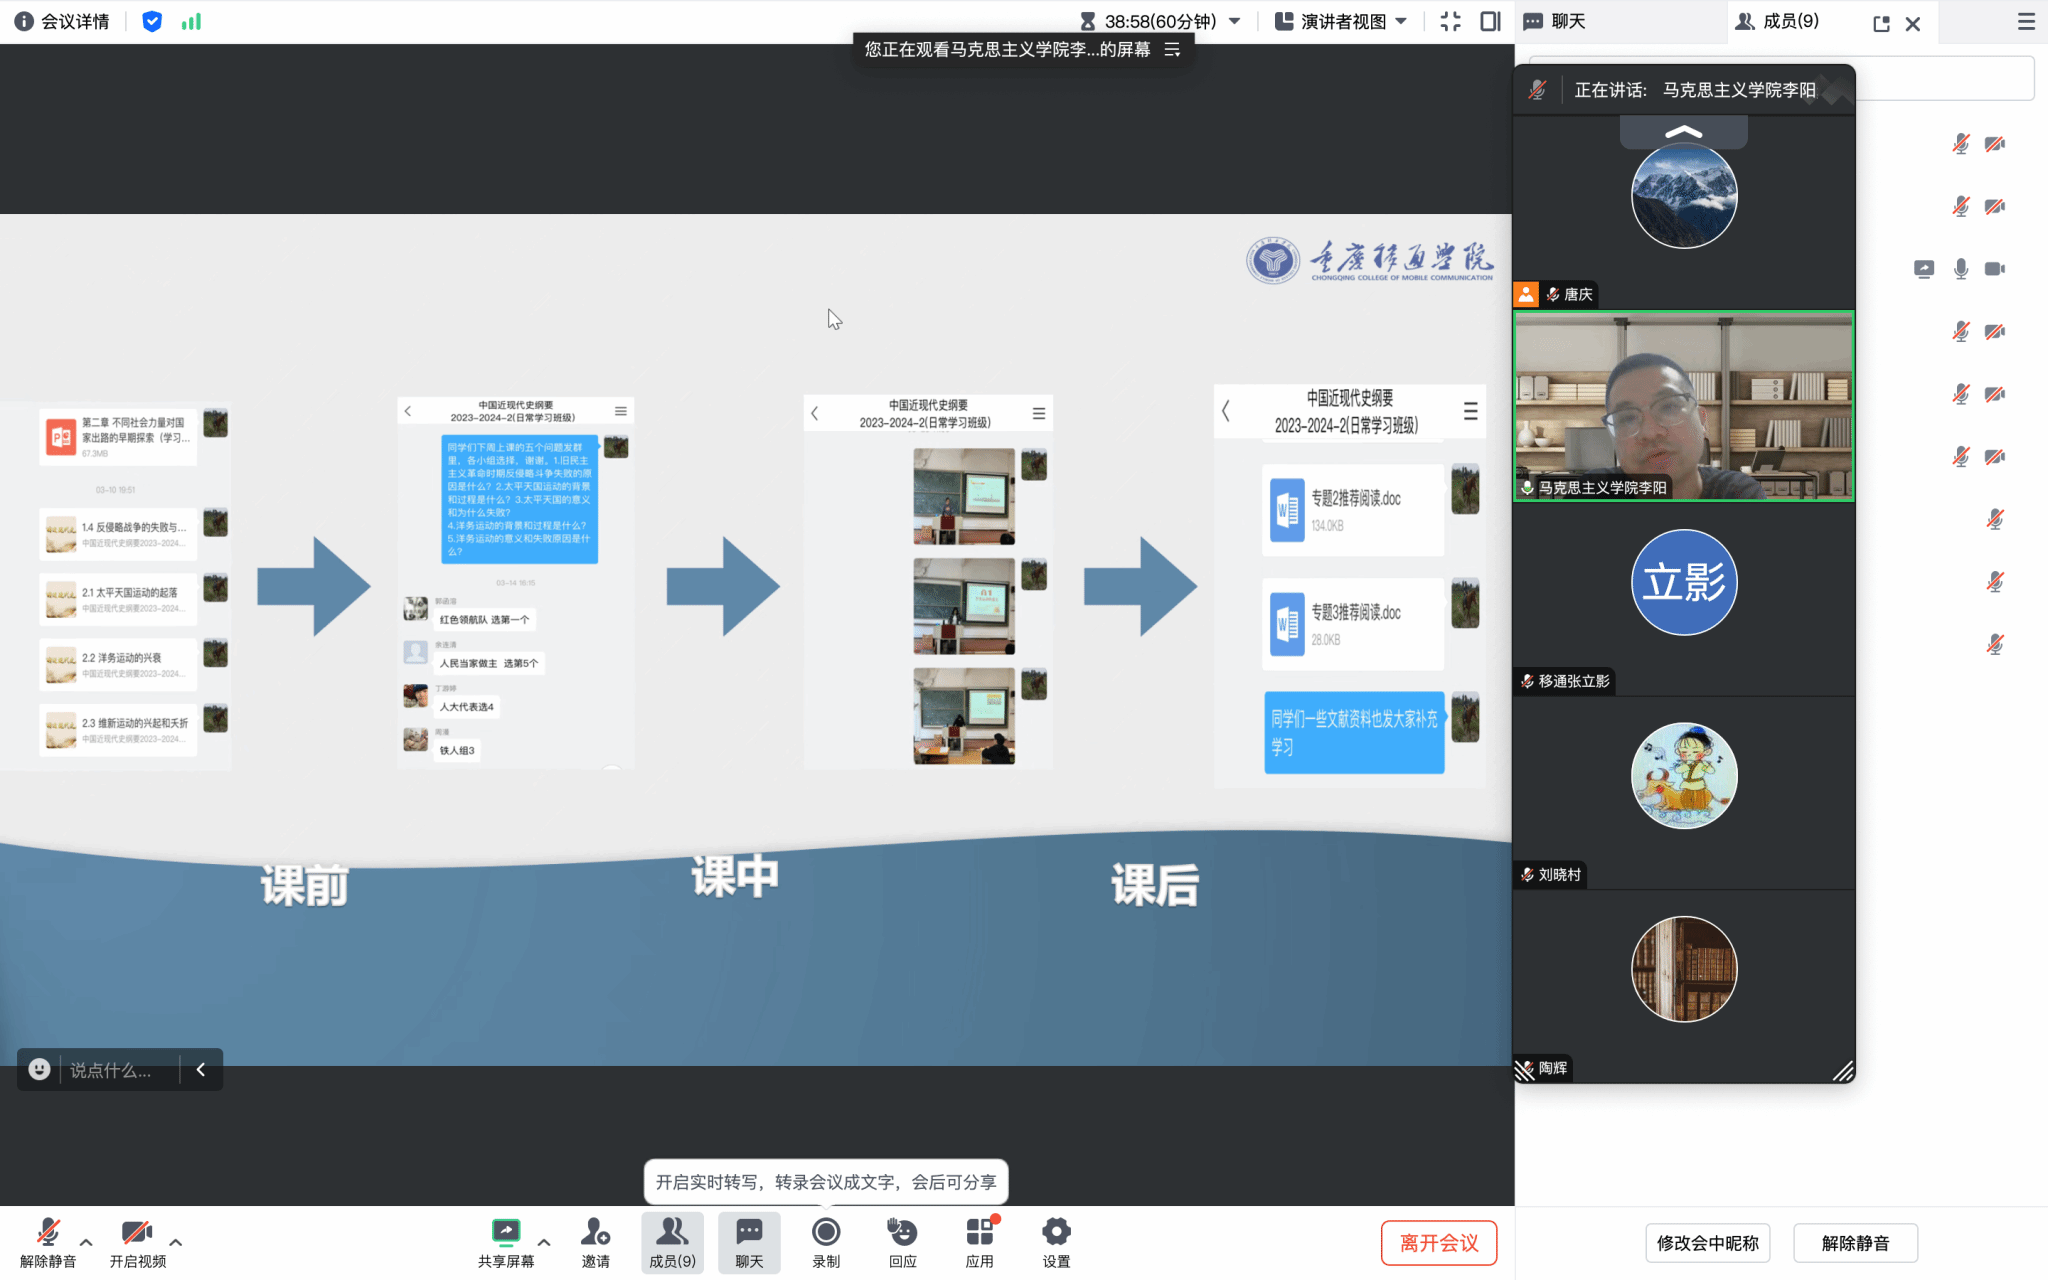Viewport: 2048px width, 1280px height.
Task: Expand audio options arrow beside 解除静音
Action: [x=86, y=1243]
